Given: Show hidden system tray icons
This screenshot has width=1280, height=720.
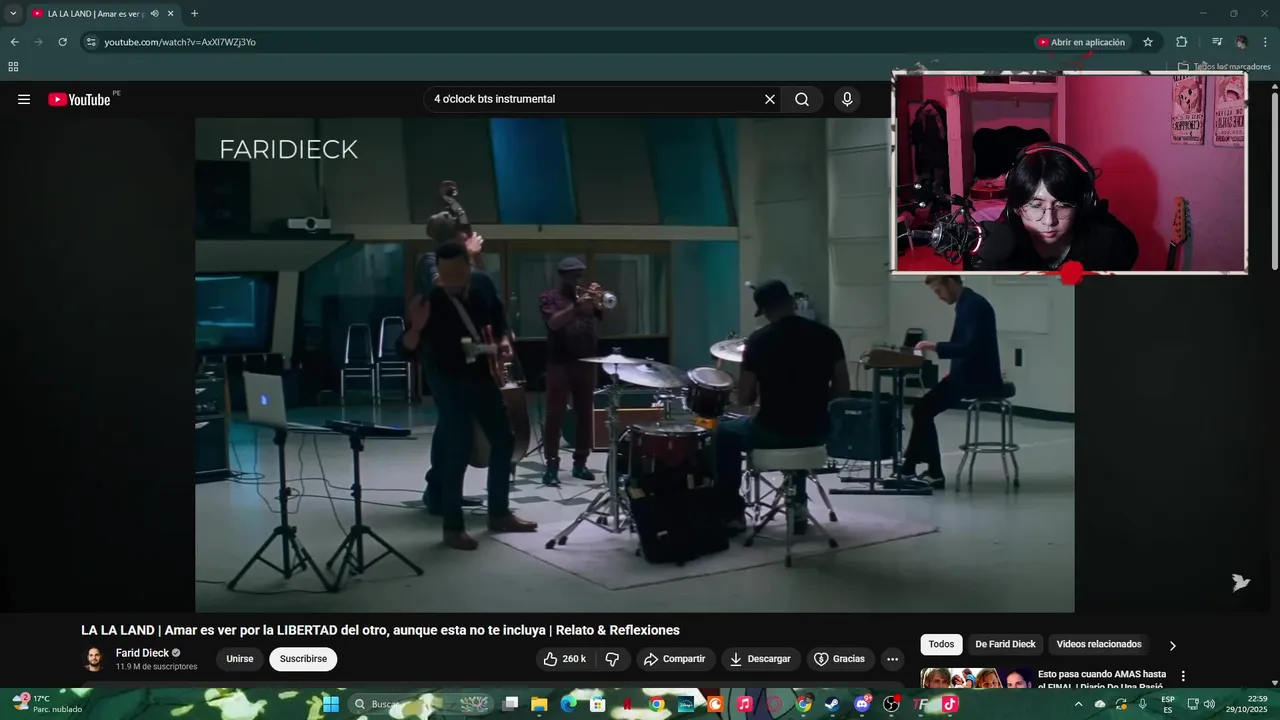Looking at the screenshot, I should pos(1078,704).
